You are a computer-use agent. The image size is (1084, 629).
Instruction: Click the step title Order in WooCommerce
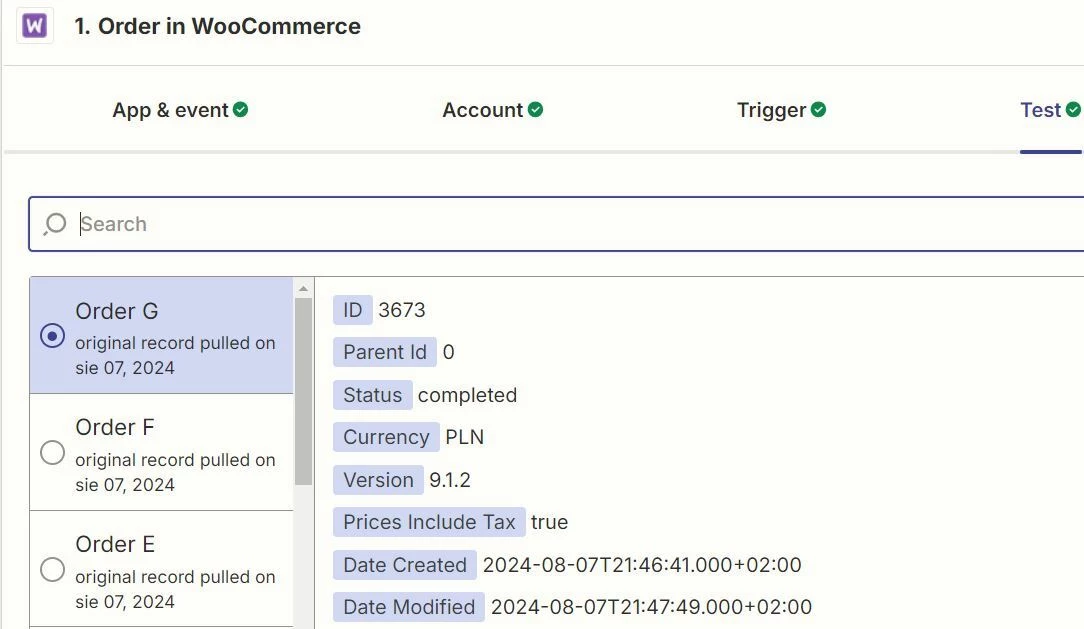pyautogui.click(x=230, y=26)
